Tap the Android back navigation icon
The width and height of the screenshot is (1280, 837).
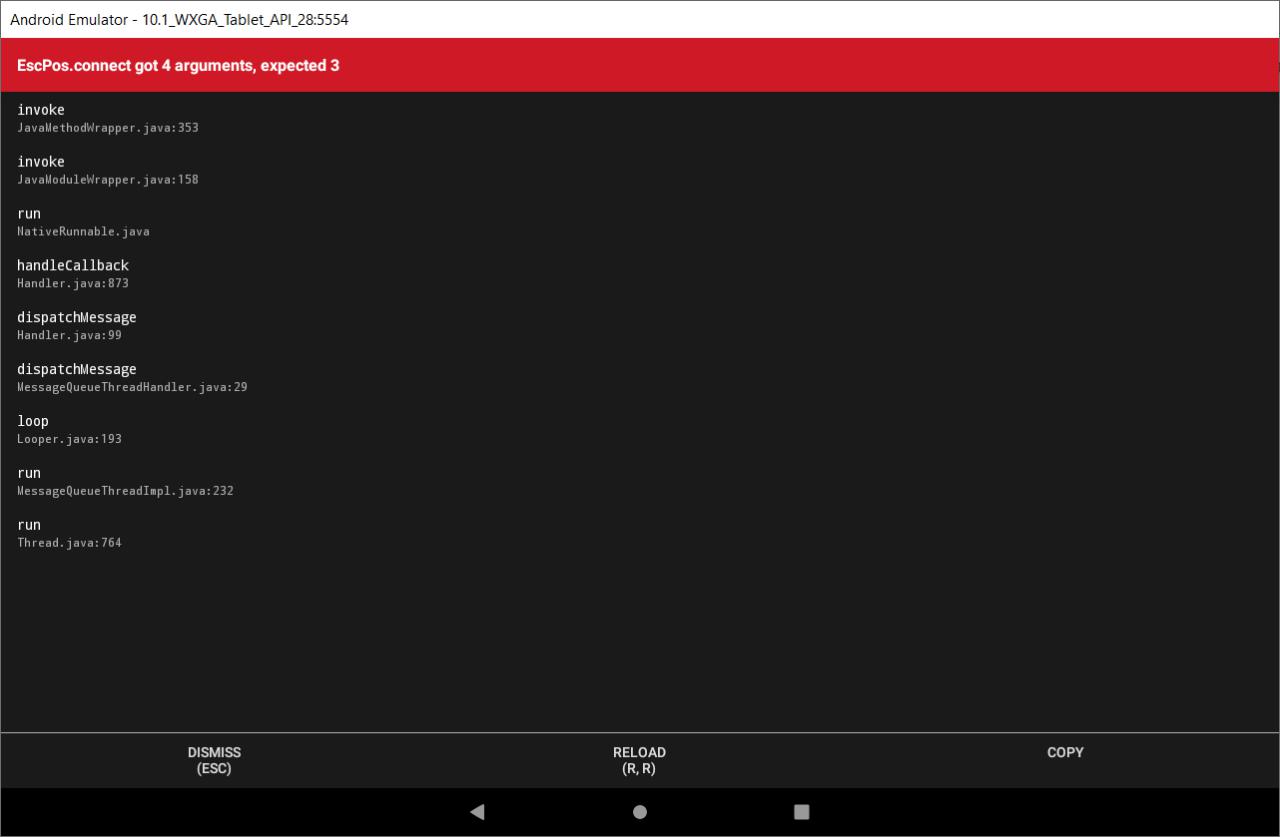coord(477,812)
